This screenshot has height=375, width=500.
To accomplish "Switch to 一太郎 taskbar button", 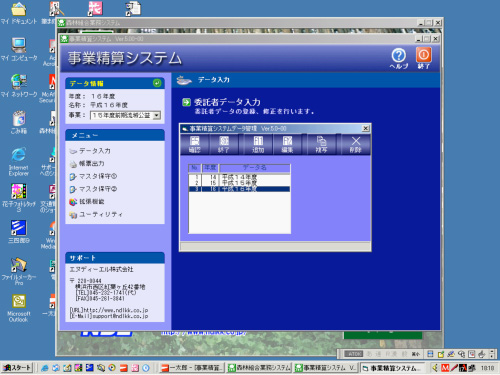I will point(192,368).
